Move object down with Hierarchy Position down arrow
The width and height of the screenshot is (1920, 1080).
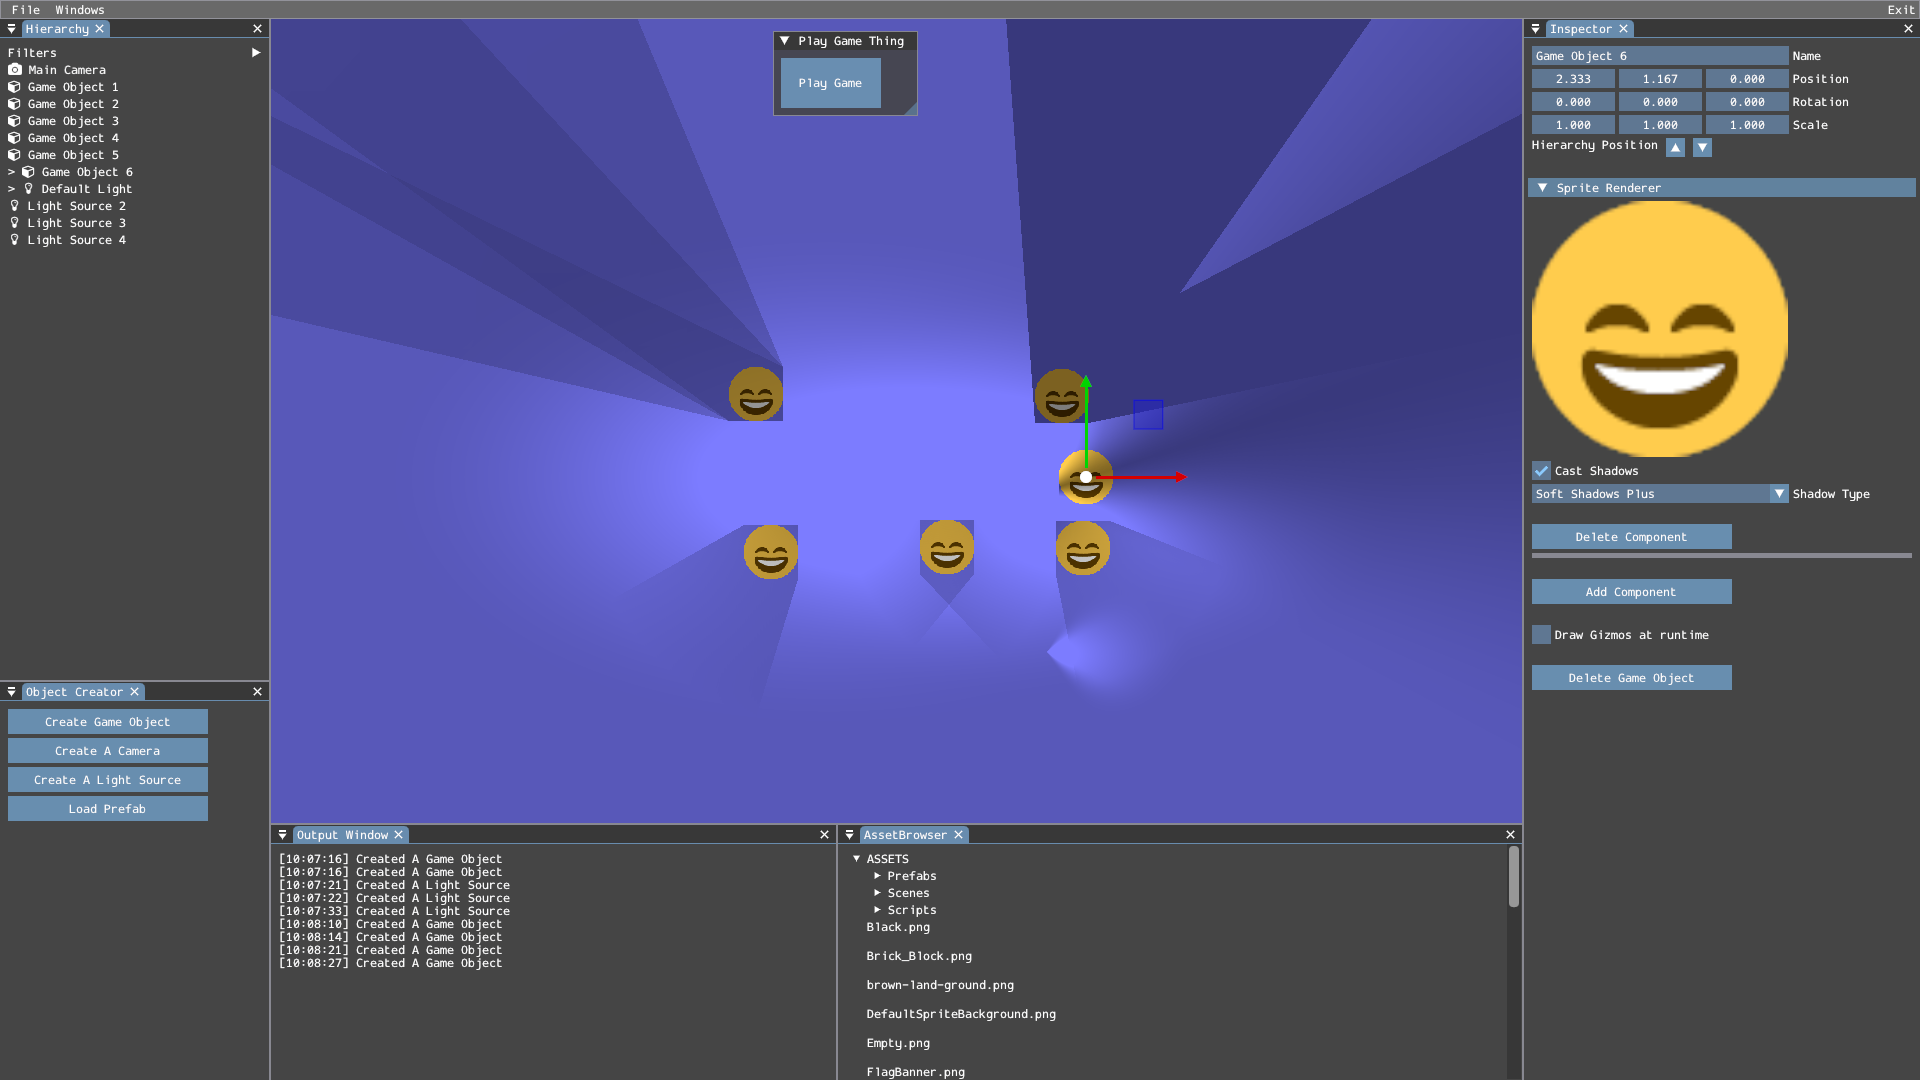coord(1703,147)
